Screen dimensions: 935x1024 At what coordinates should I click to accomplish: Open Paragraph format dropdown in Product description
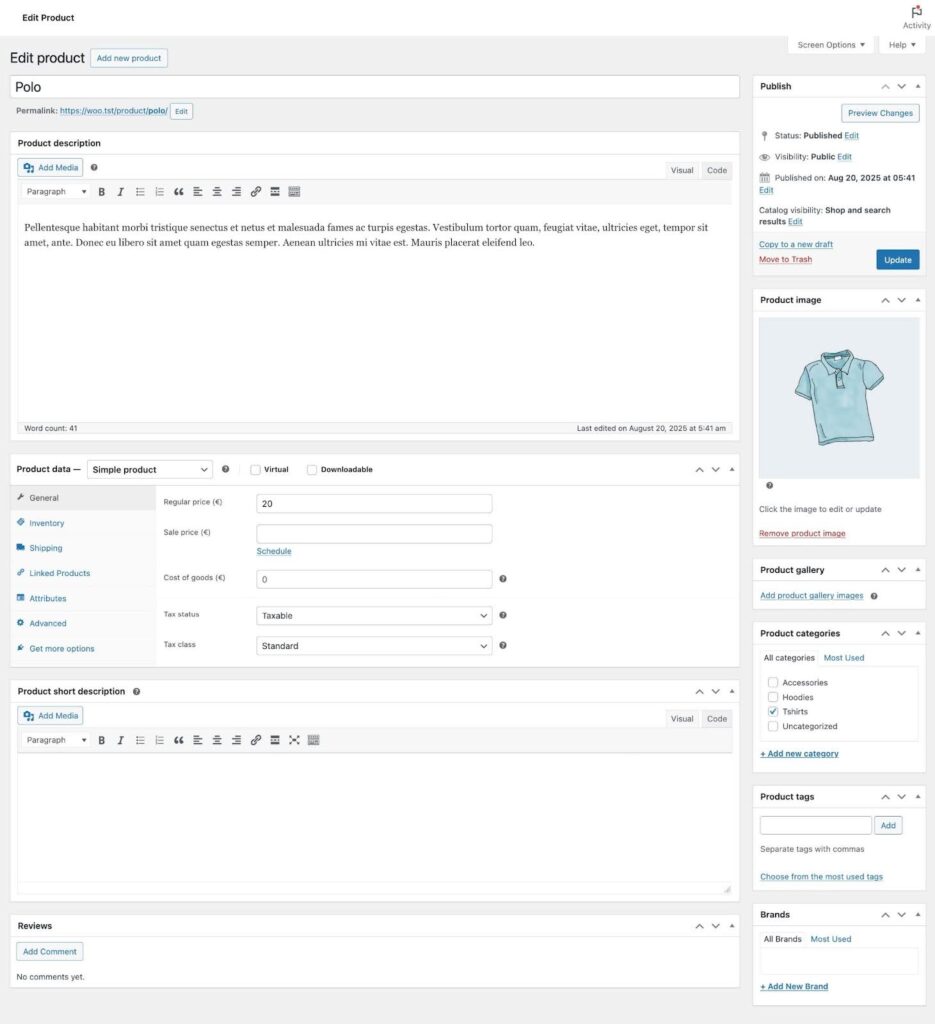(55, 191)
